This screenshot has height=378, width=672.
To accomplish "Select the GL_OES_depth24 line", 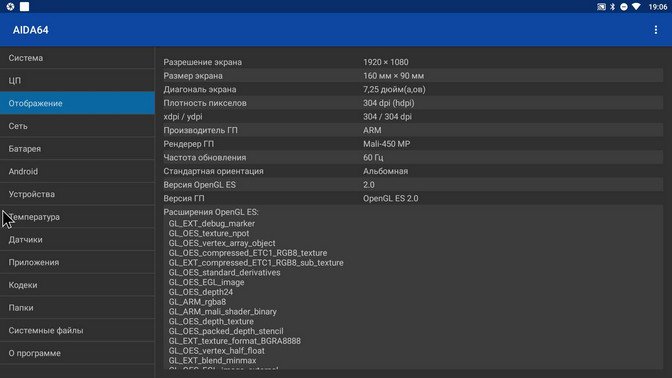I will pos(201,292).
